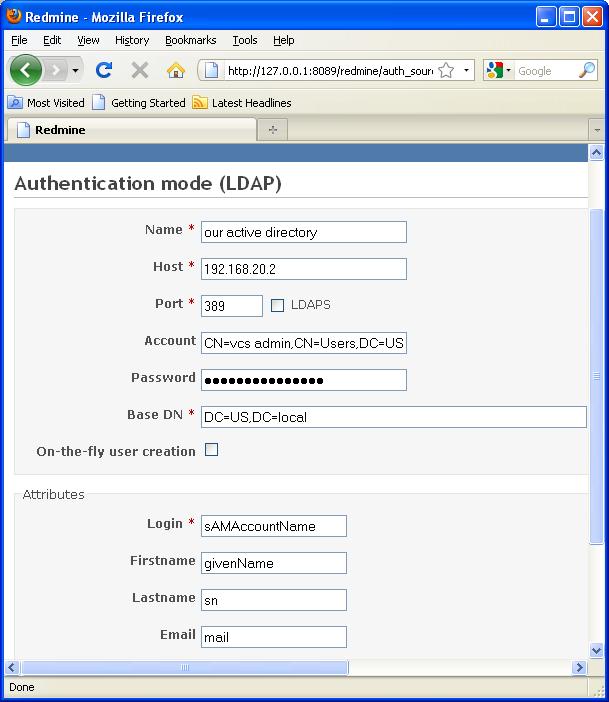Screen dimensions: 609x702
Task: Bookmark this page with the star icon
Action: (446, 70)
